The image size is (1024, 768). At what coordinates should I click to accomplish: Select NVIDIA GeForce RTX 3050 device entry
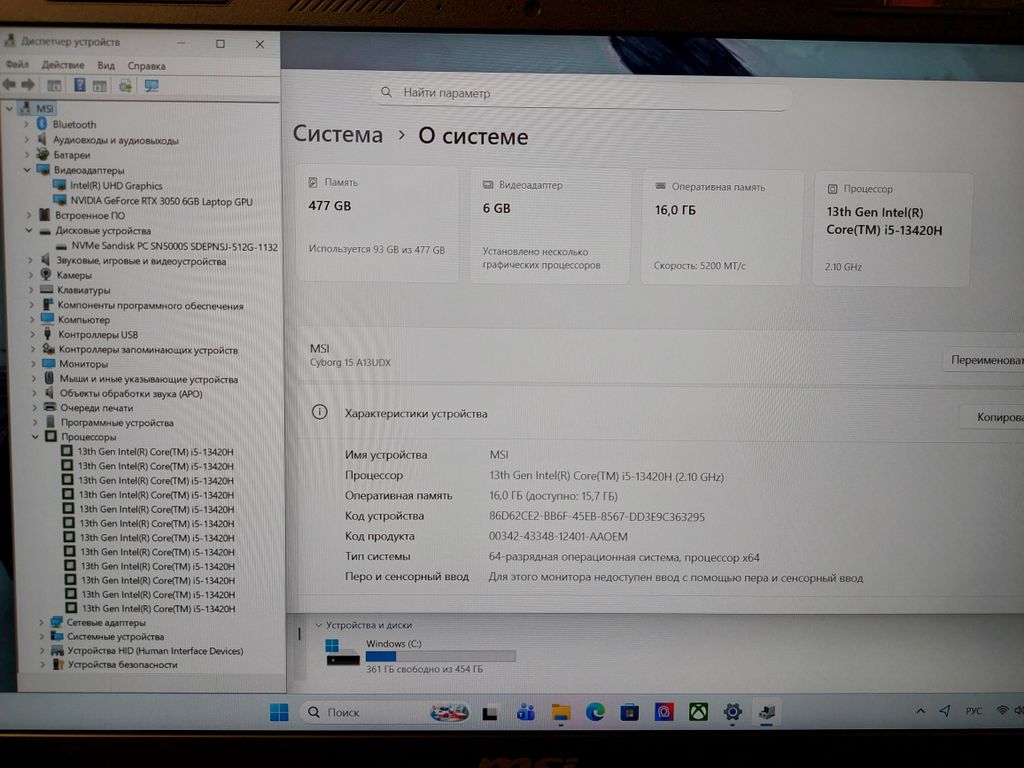pos(161,201)
